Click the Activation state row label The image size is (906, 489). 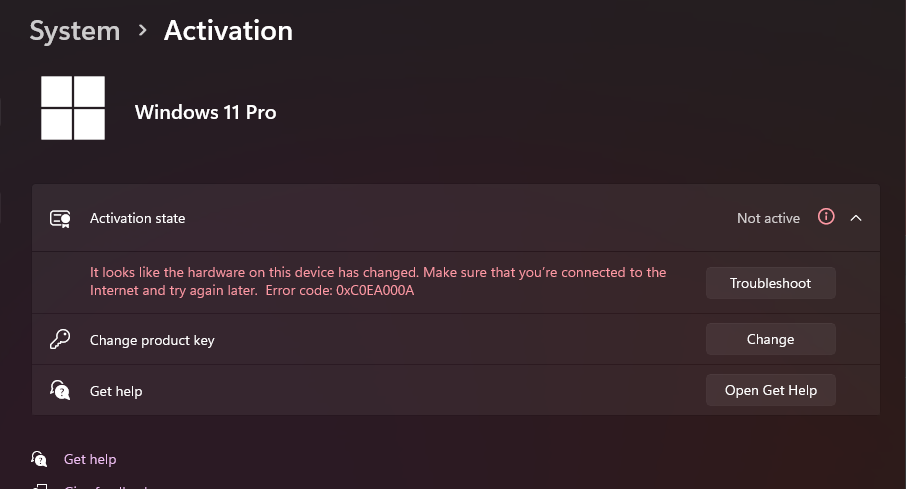(138, 218)
